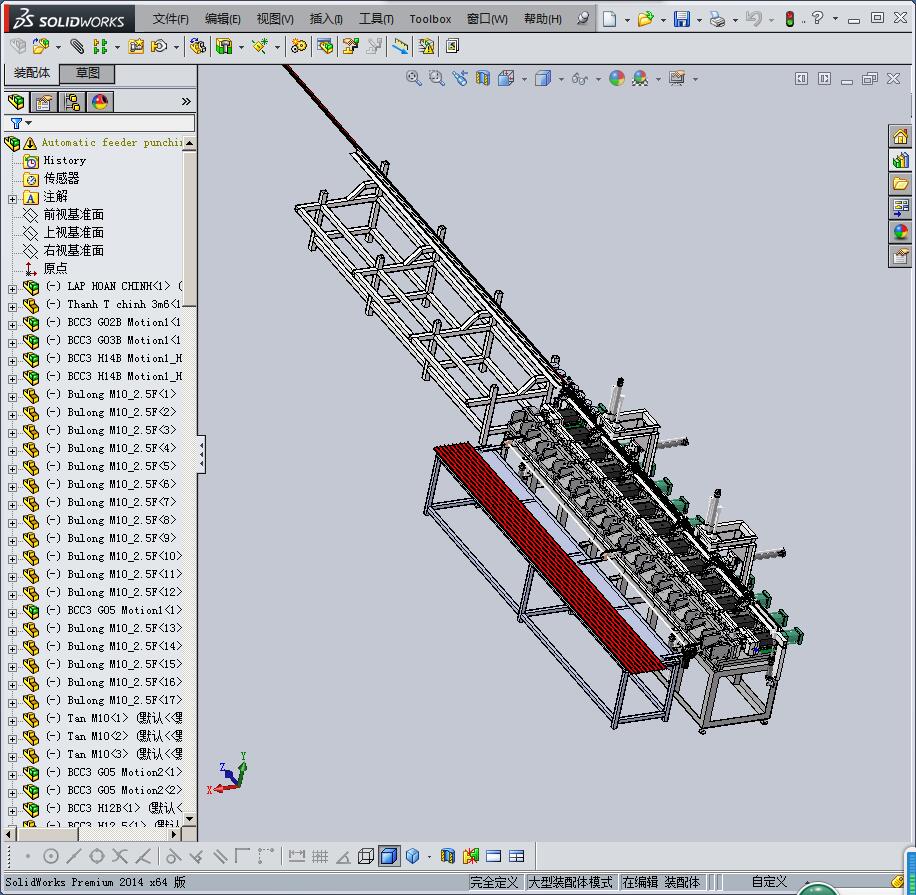Select the 前视基准面 plane in tree

coord(73,215)
